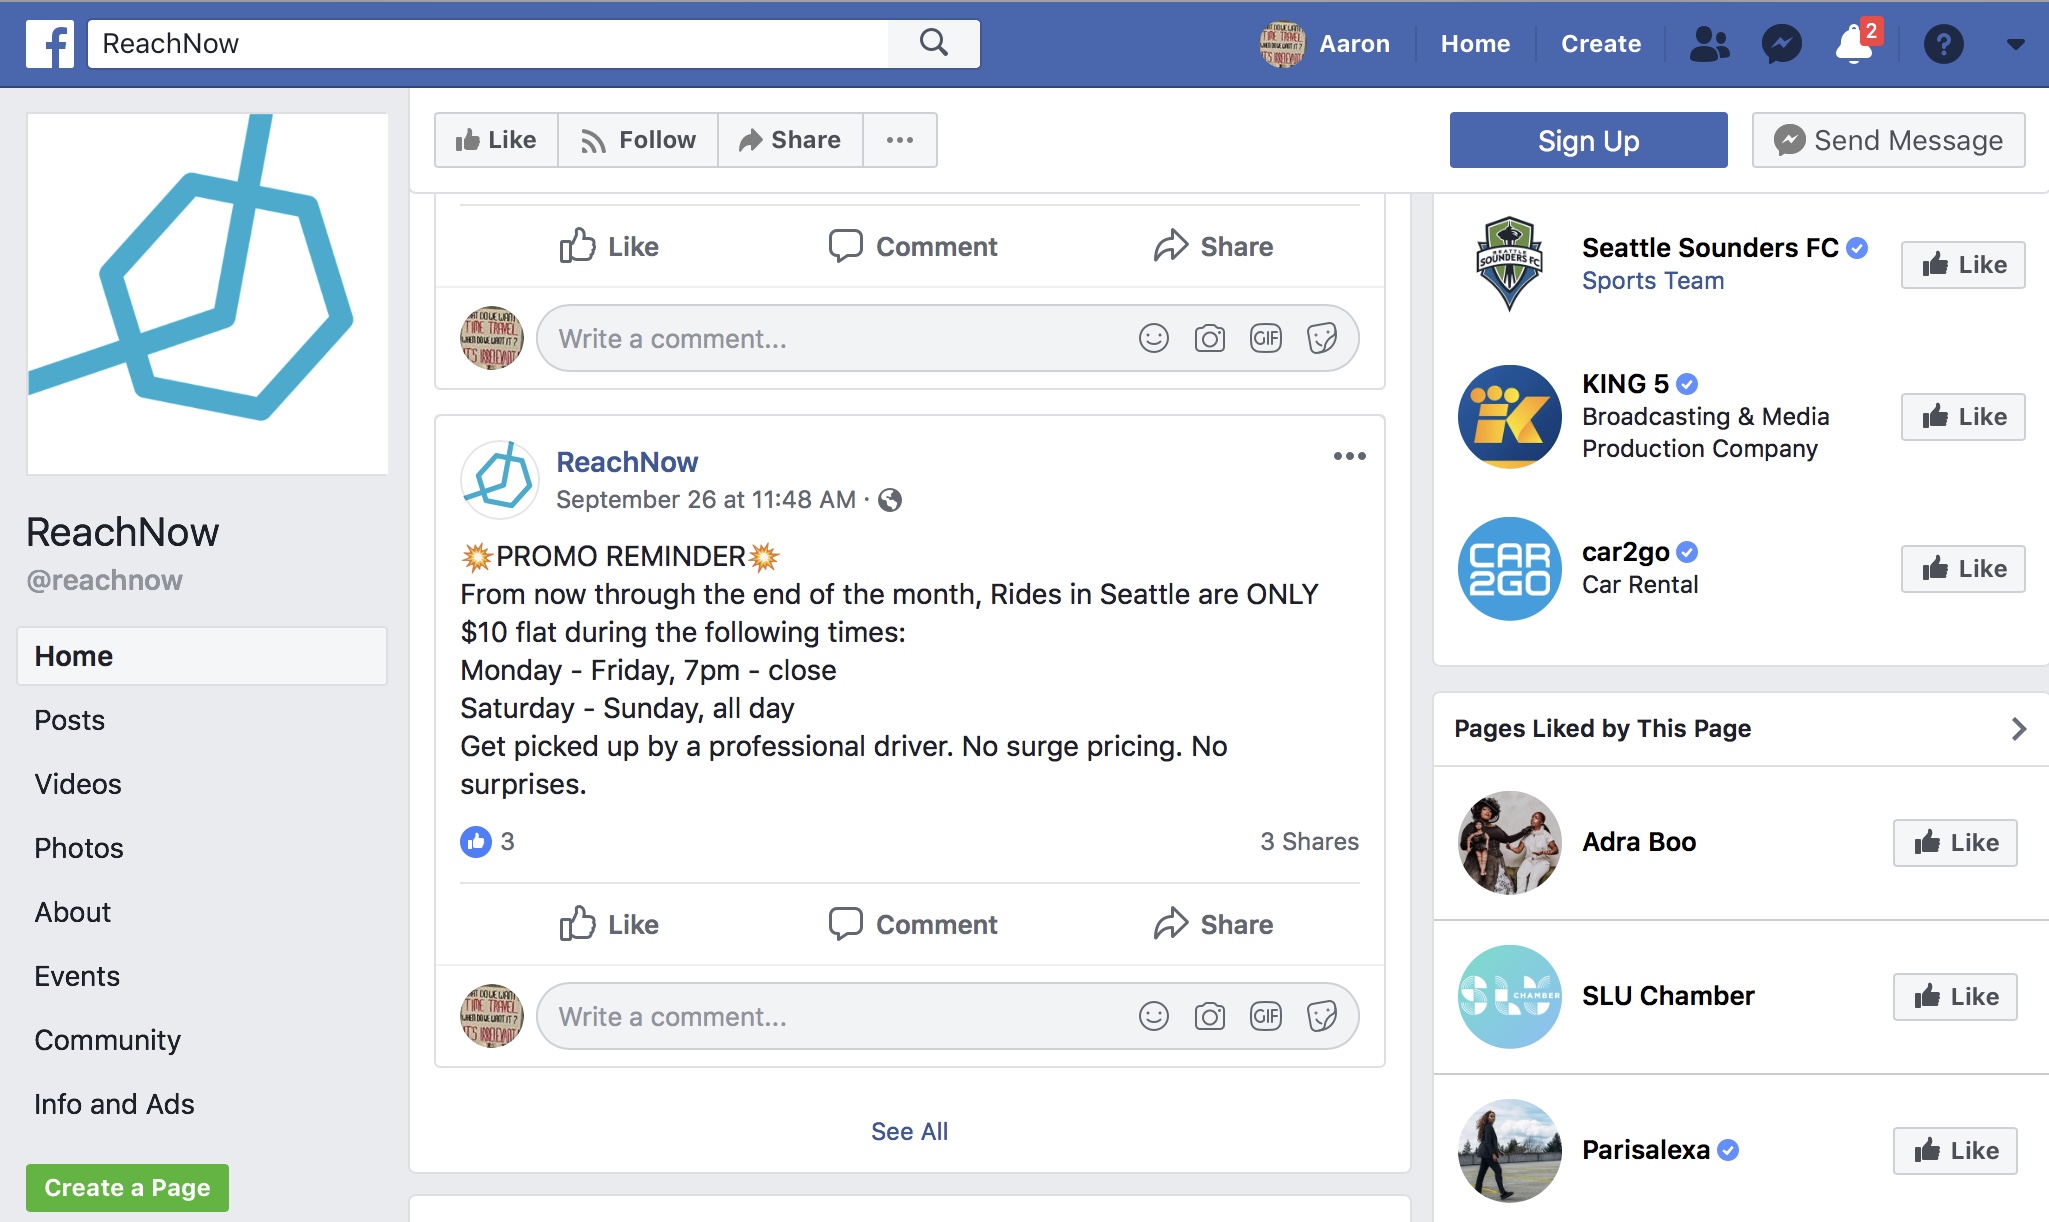The height and width of the screenshot is (1222, 2049).
Task: Open the page's more options ellipsis button
Action: coord(899,140)
